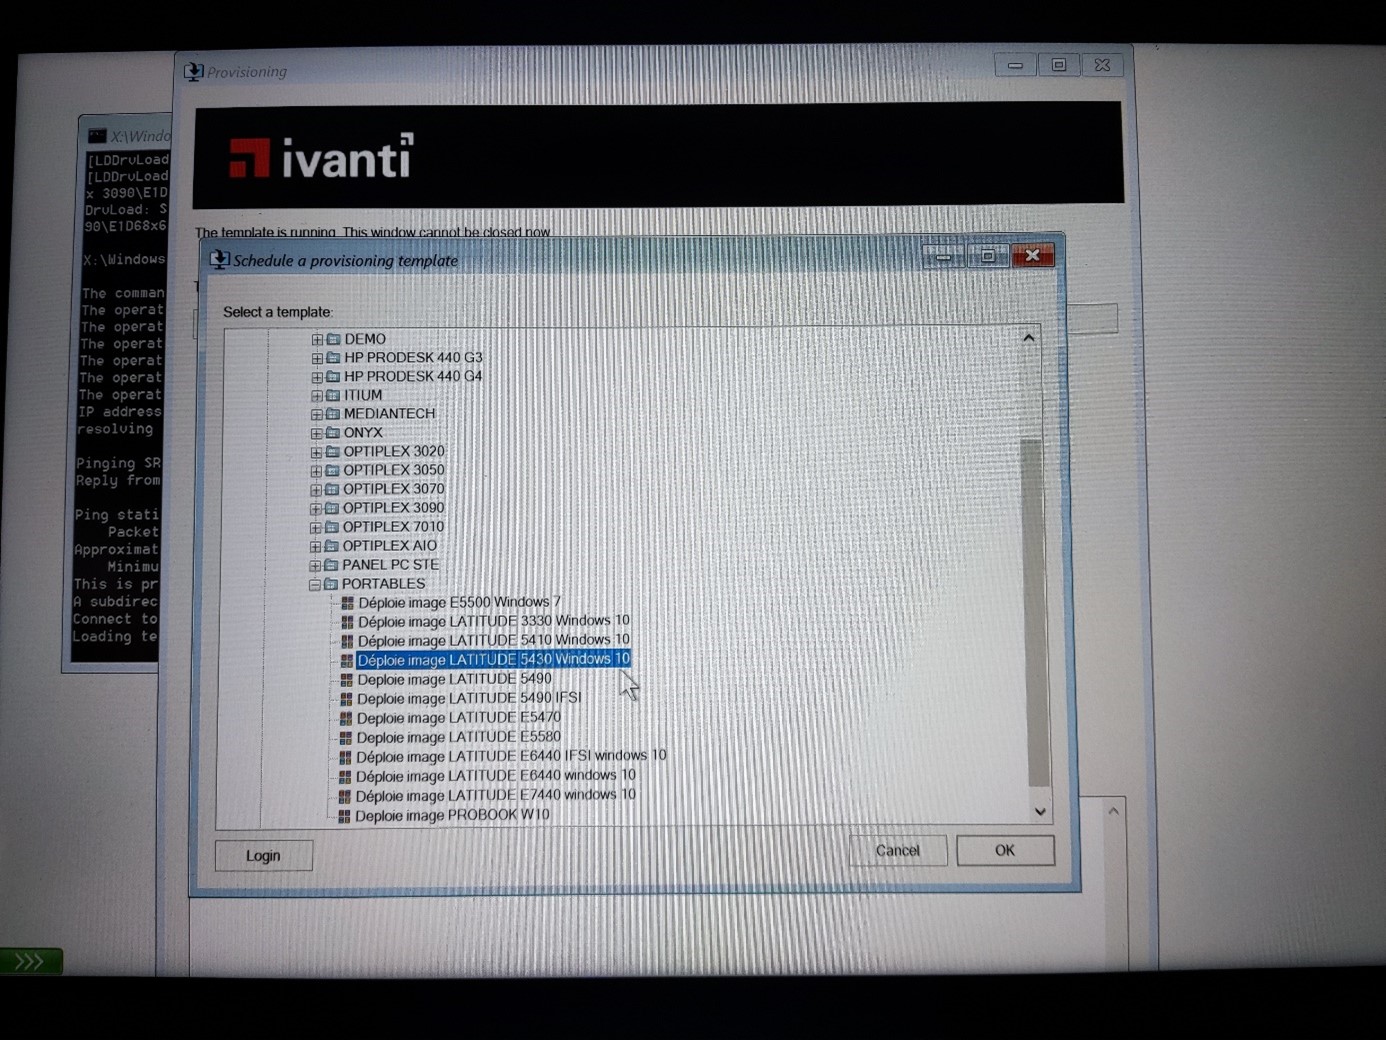1386x1040 pixels.
Task: Expand the HP PRODESK 440 G3 folder
Action: point(317,358)
